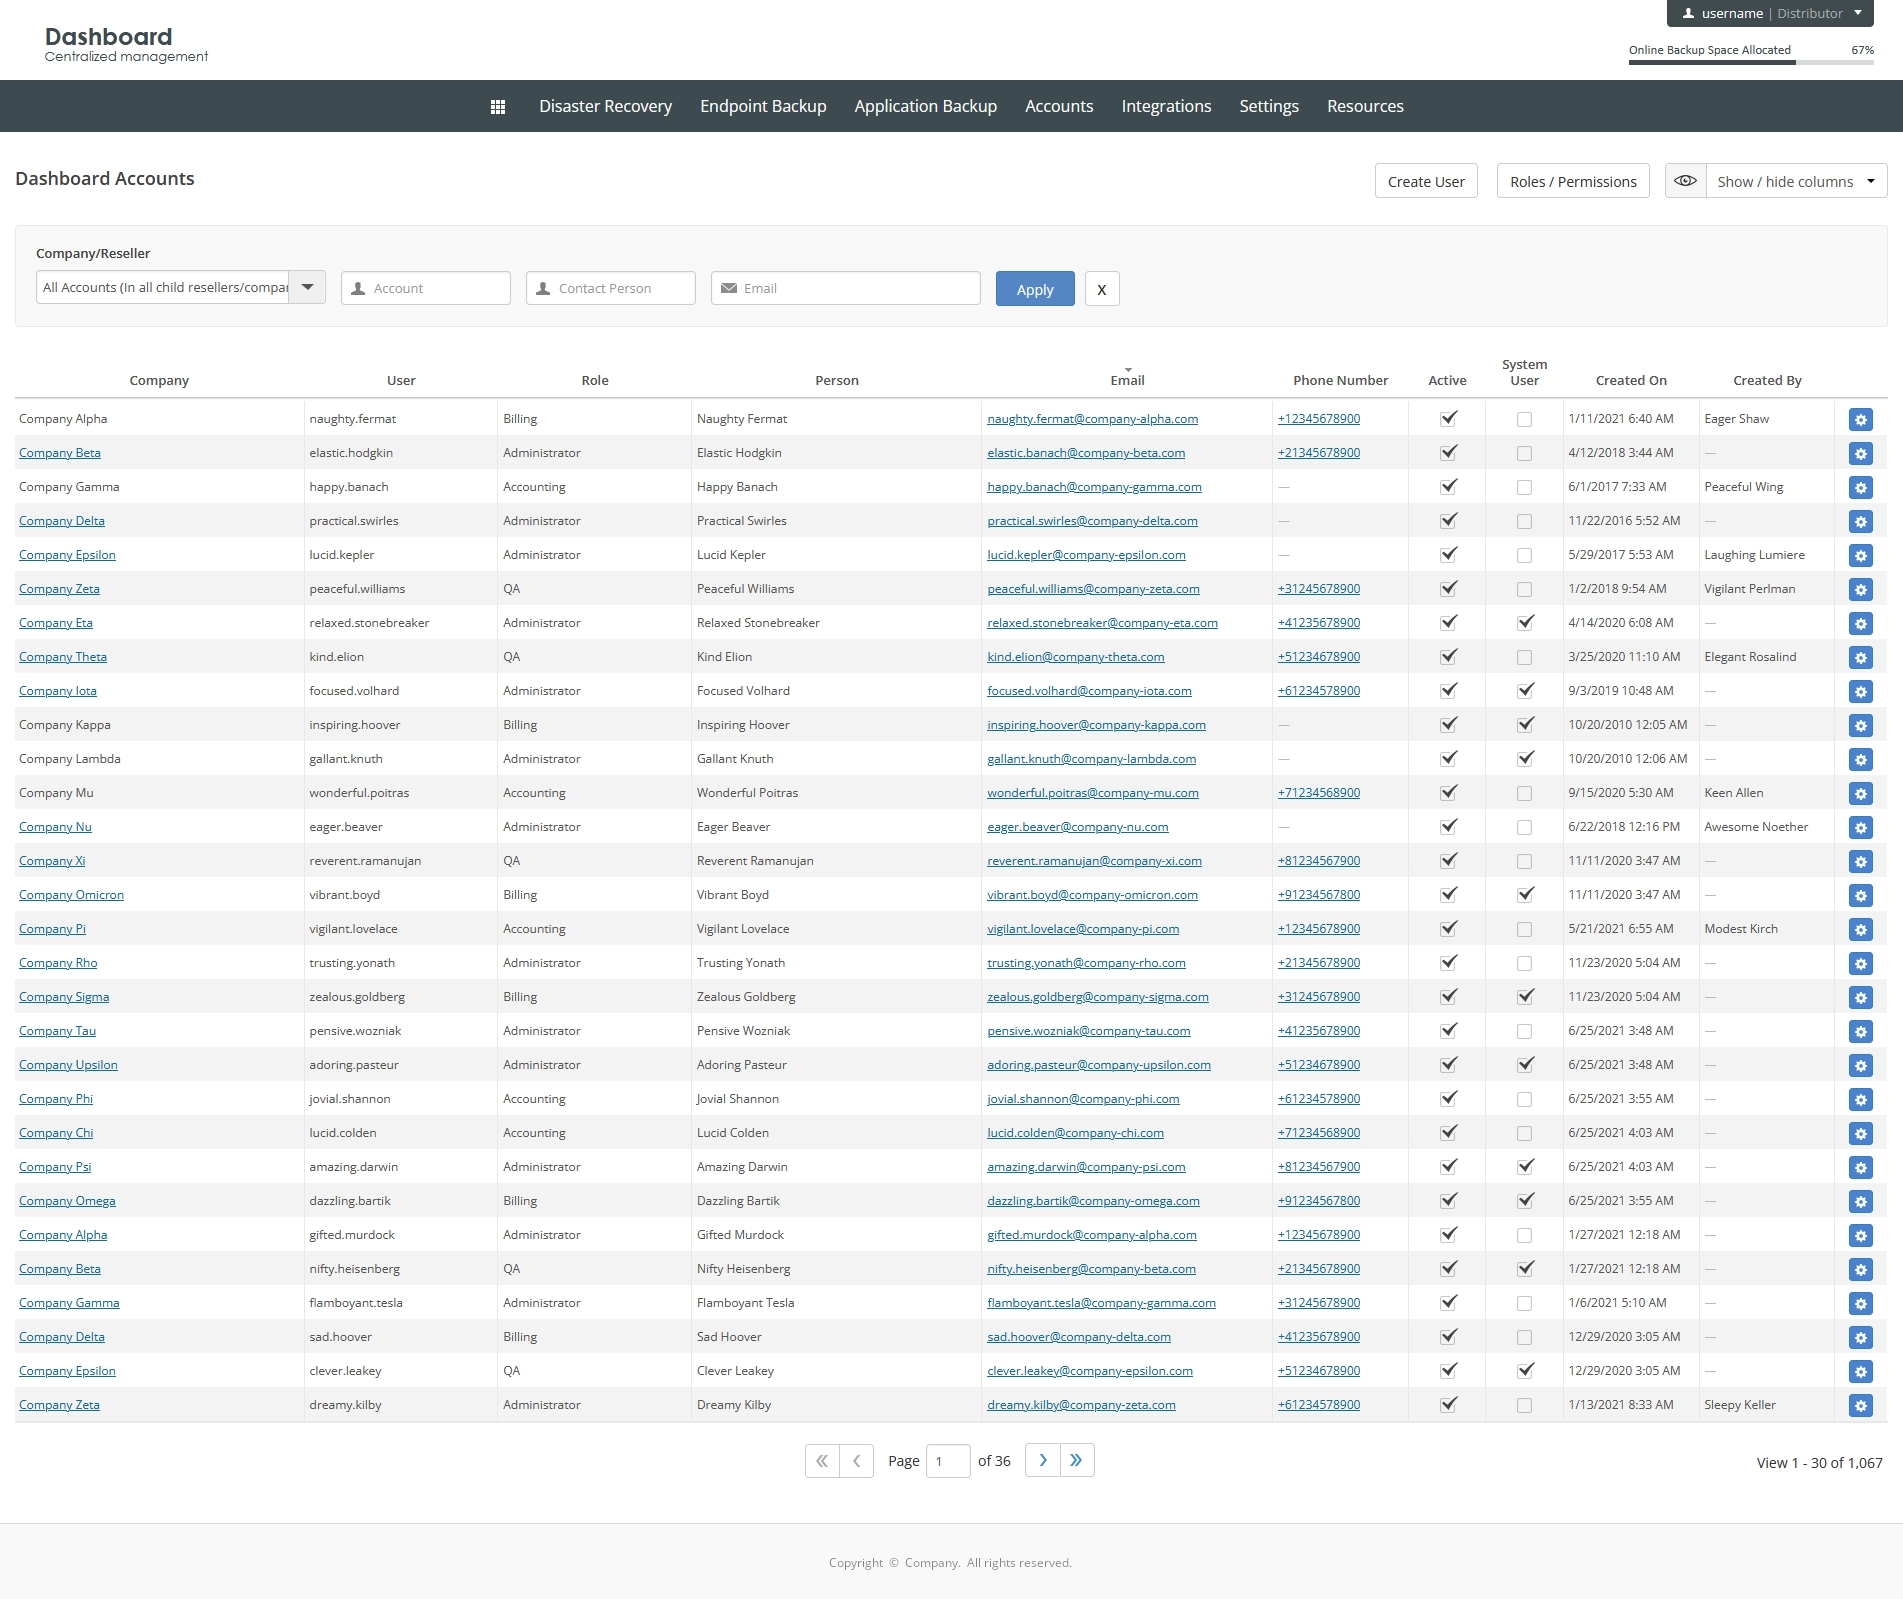Open gear settings for wonderful.poitras row
The width and height of the screenshot is (1903, 1599).
(x=1860, y=794)
